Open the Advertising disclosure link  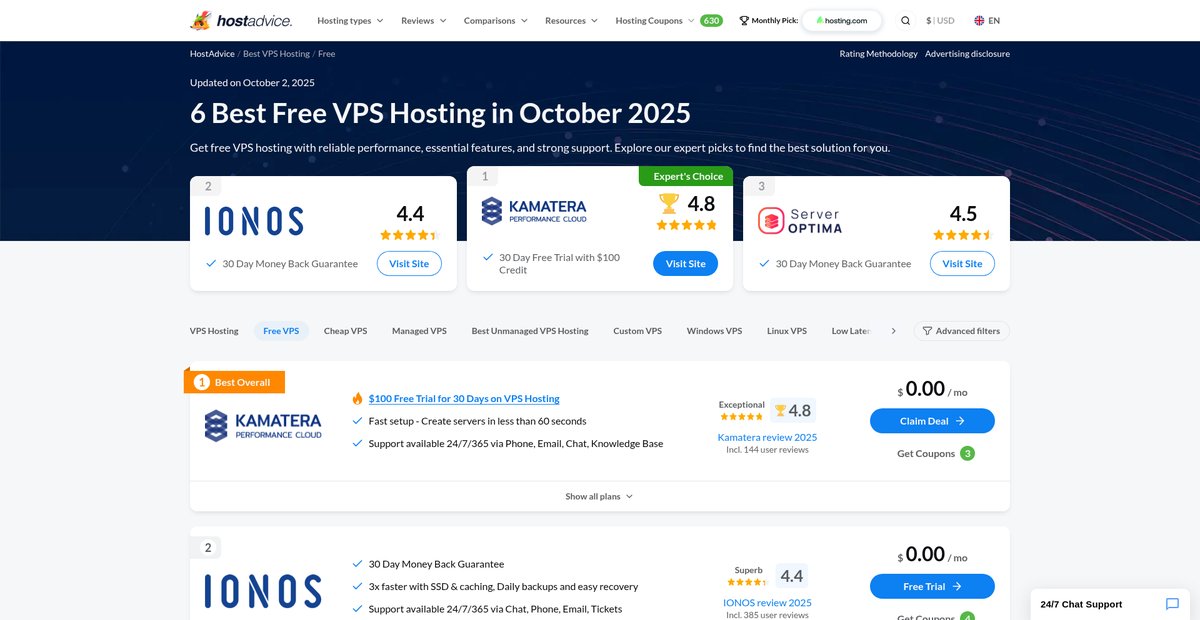pos(967,54)
